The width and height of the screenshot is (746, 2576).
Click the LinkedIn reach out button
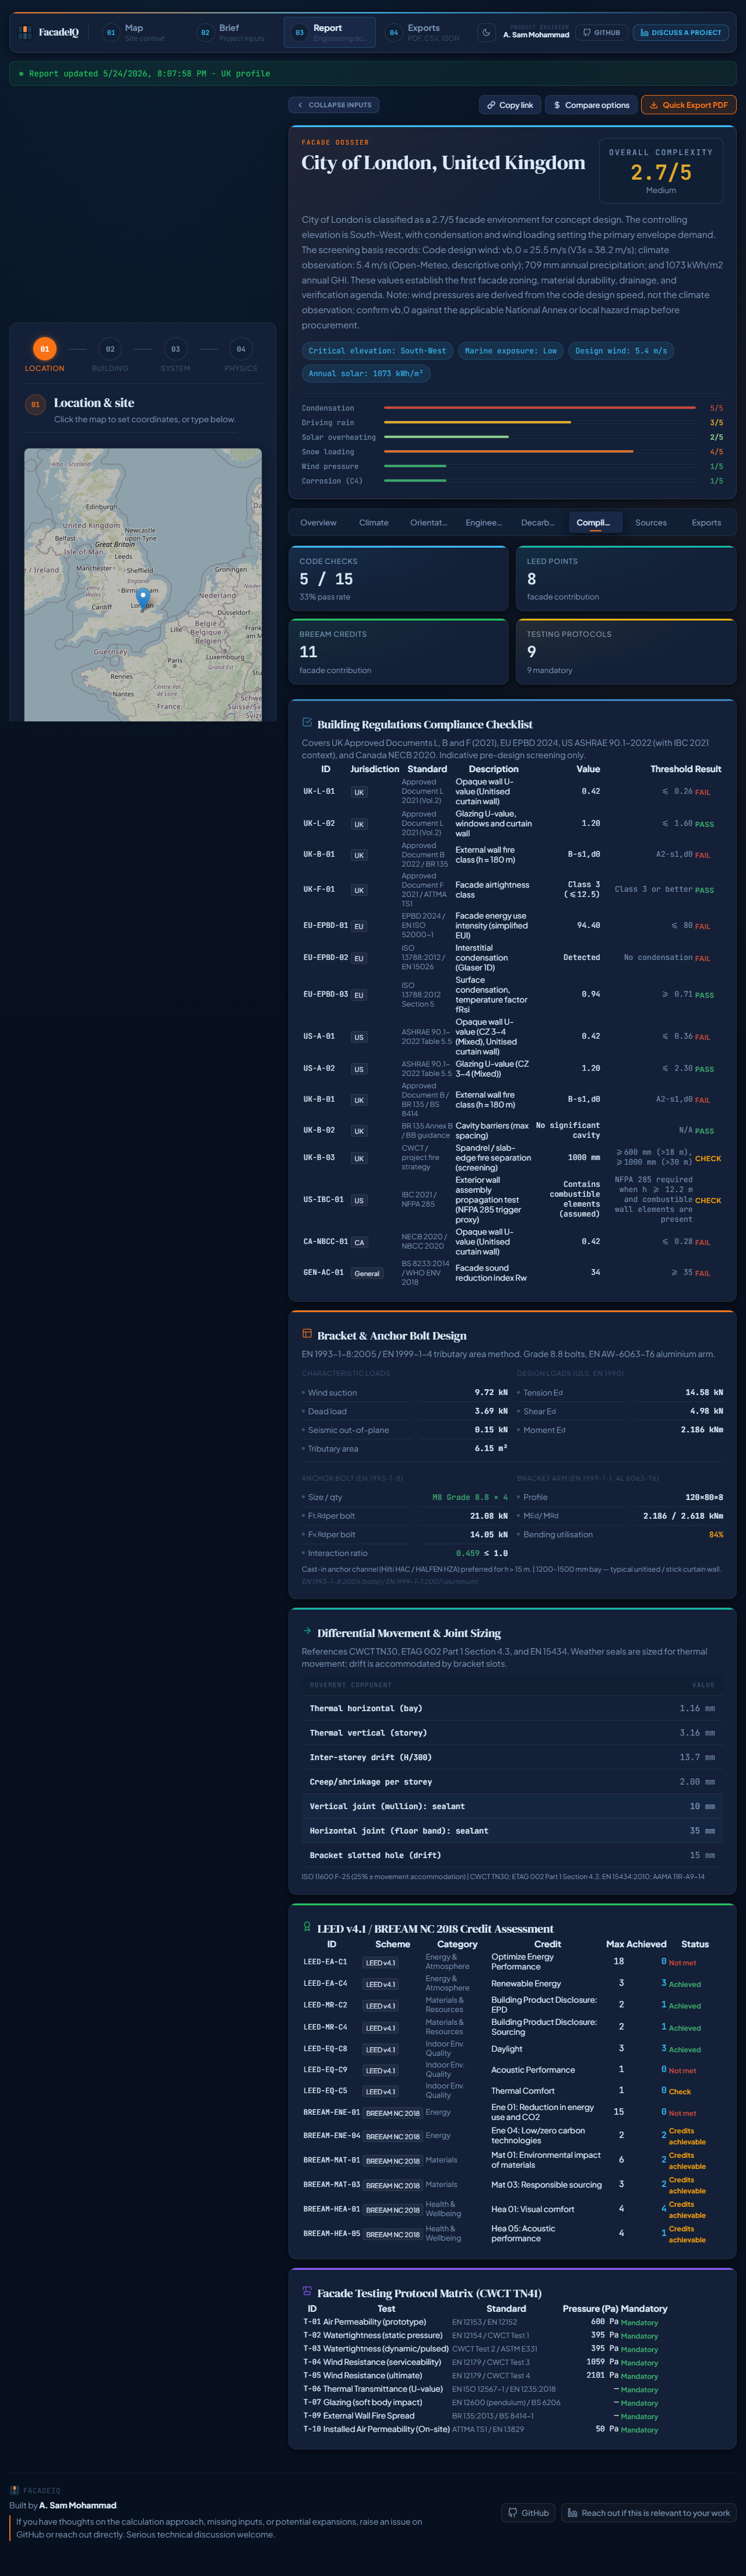(x=648, y=2513)
